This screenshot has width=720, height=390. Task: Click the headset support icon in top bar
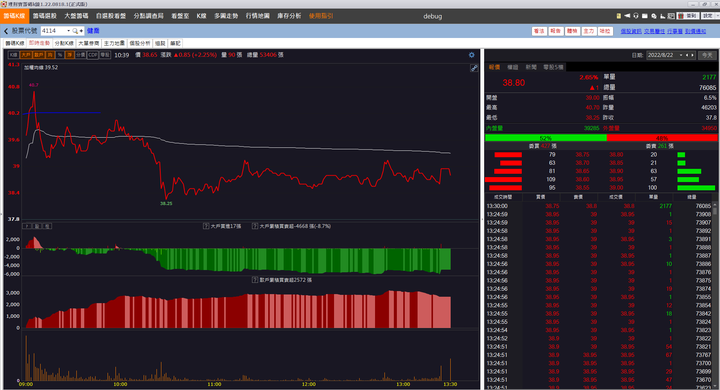pos(636,16)
